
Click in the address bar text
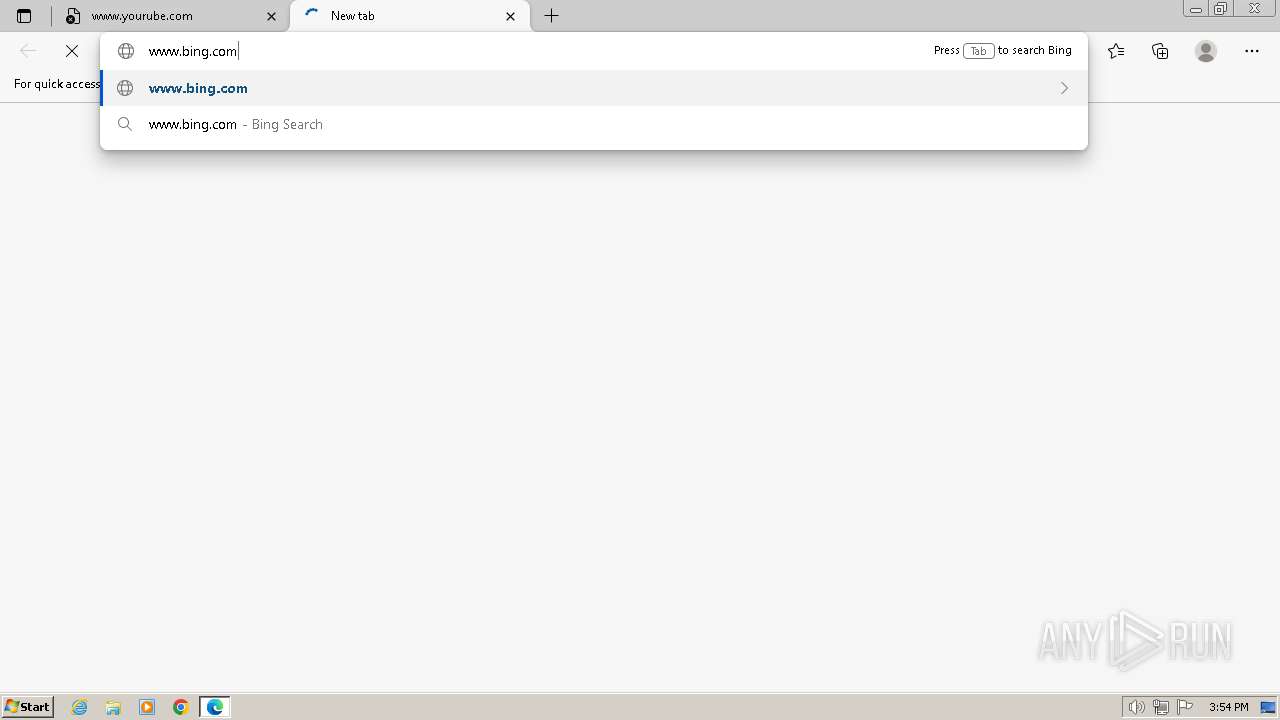point(192,51)
